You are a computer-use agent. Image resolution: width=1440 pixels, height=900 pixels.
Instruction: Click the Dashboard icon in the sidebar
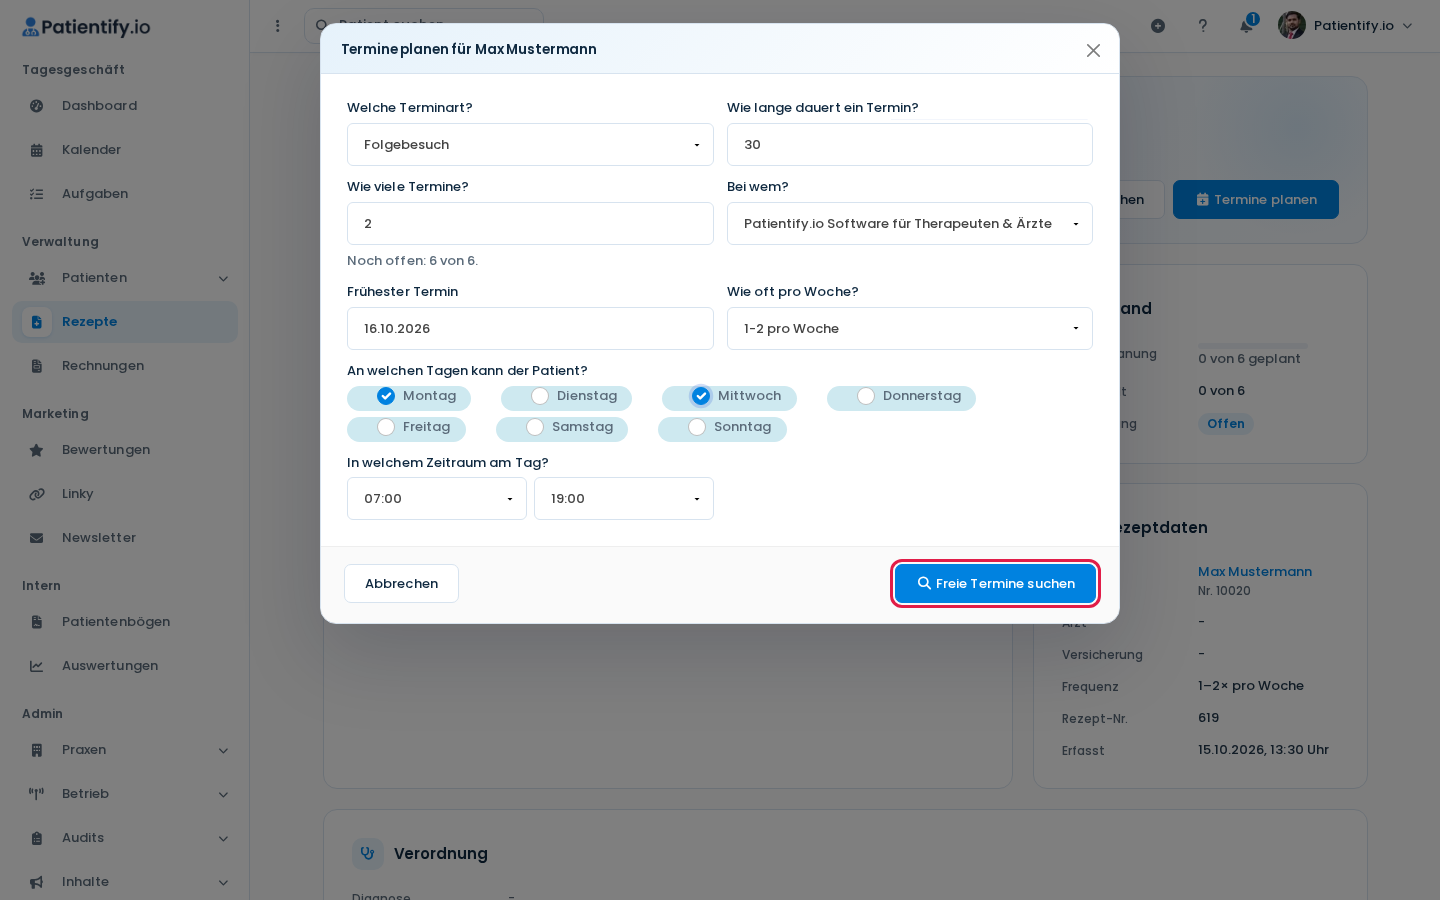(x=37, y=106)
